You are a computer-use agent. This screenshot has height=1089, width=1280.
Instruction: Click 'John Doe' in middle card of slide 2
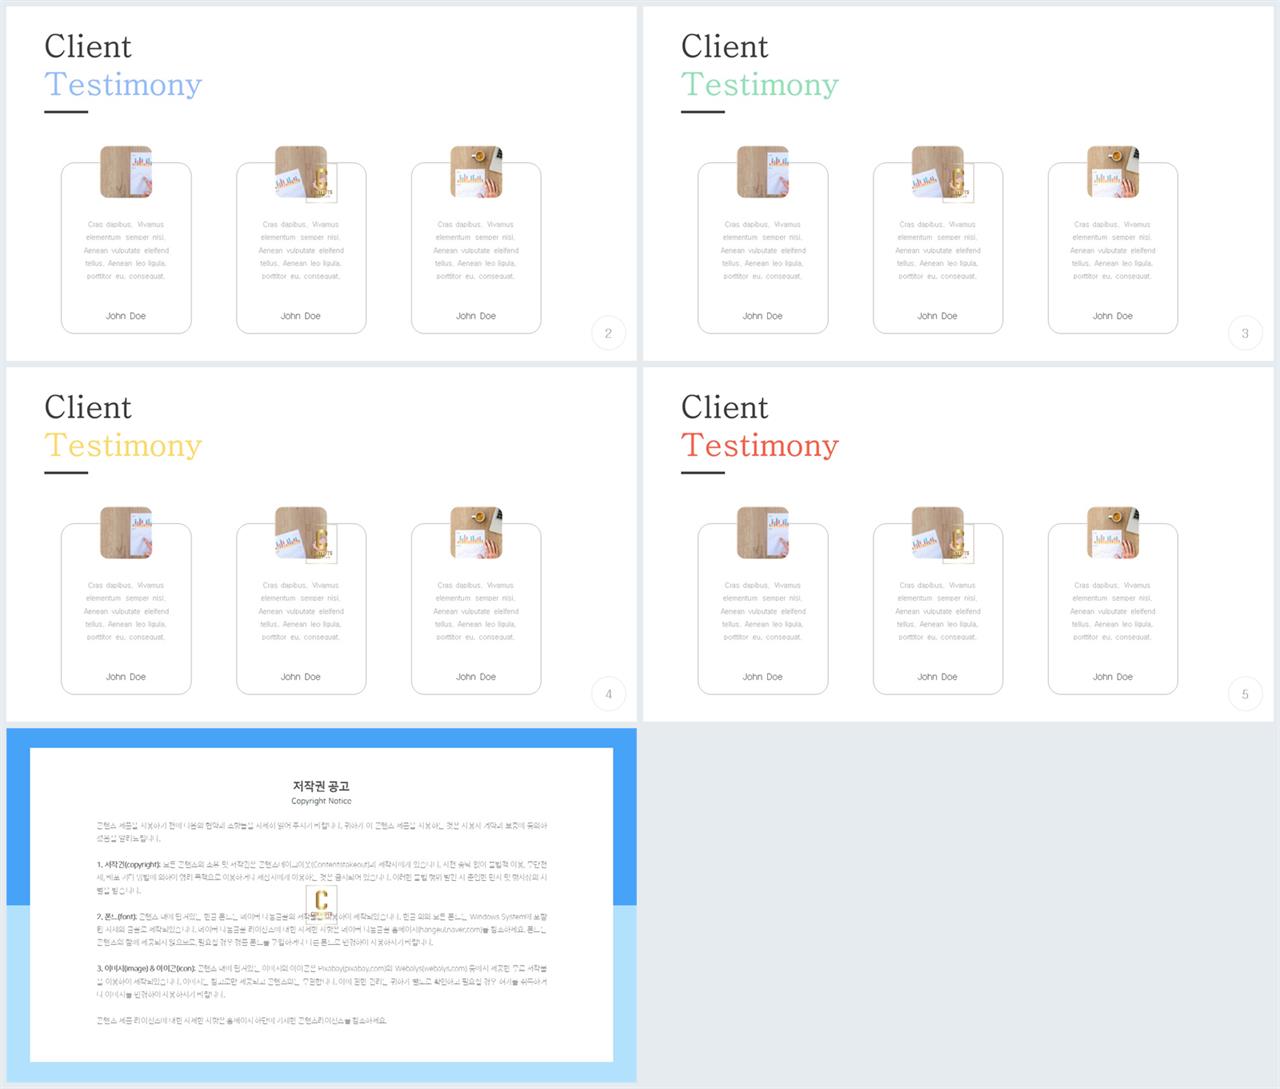click(301, 316)
